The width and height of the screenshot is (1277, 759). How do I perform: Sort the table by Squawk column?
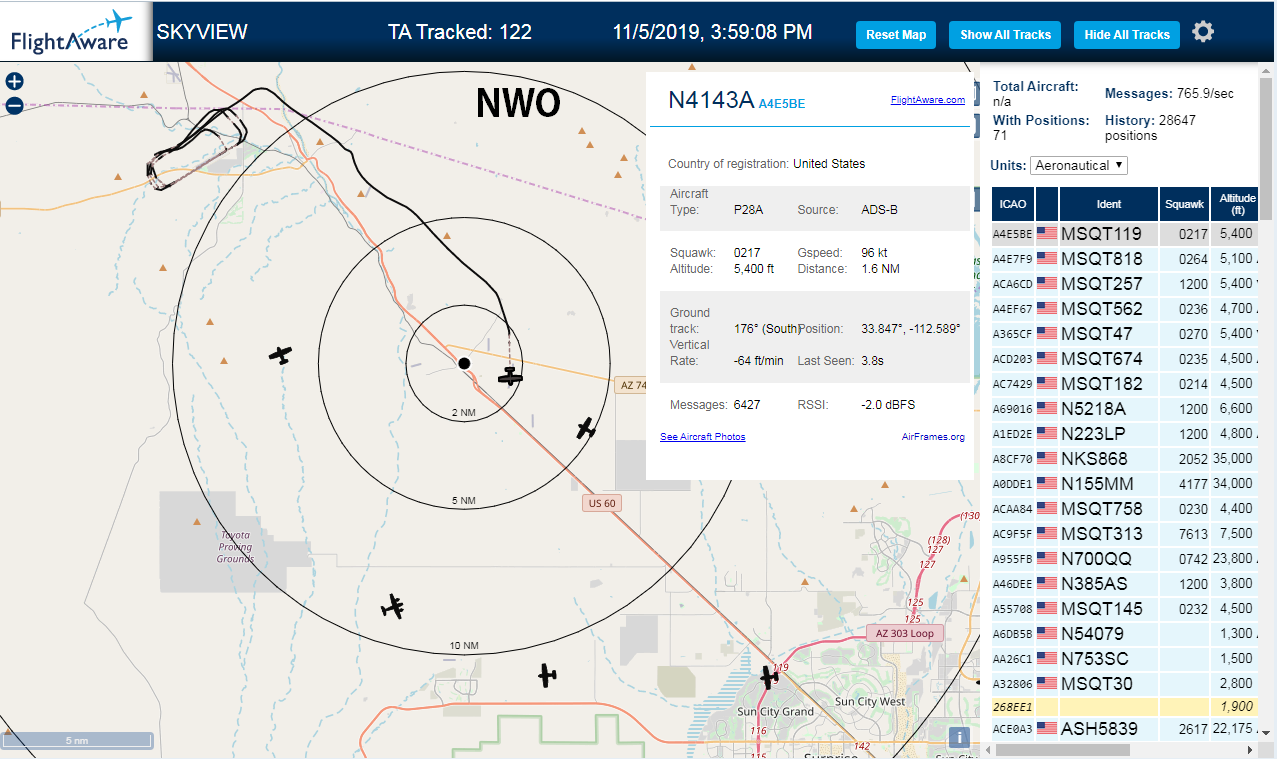click(x=1185, y=204)
